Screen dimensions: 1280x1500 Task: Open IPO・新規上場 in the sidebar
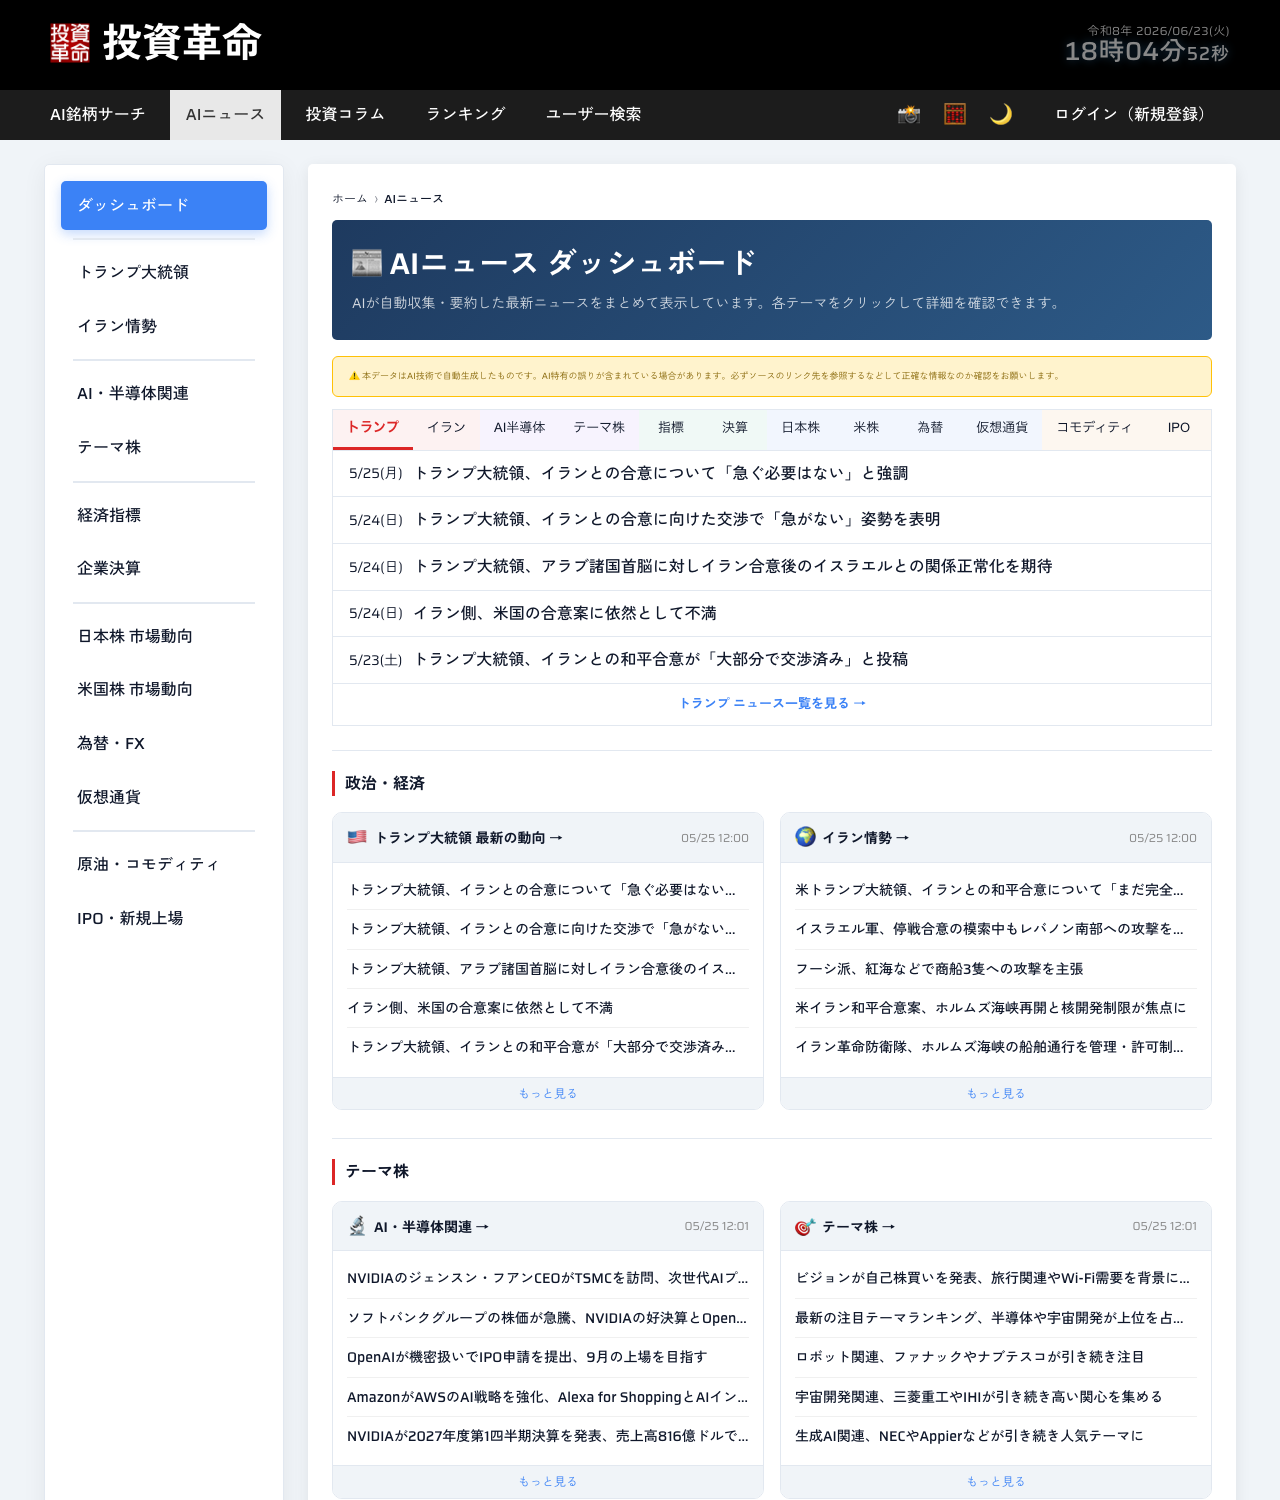tap(164, 918)
